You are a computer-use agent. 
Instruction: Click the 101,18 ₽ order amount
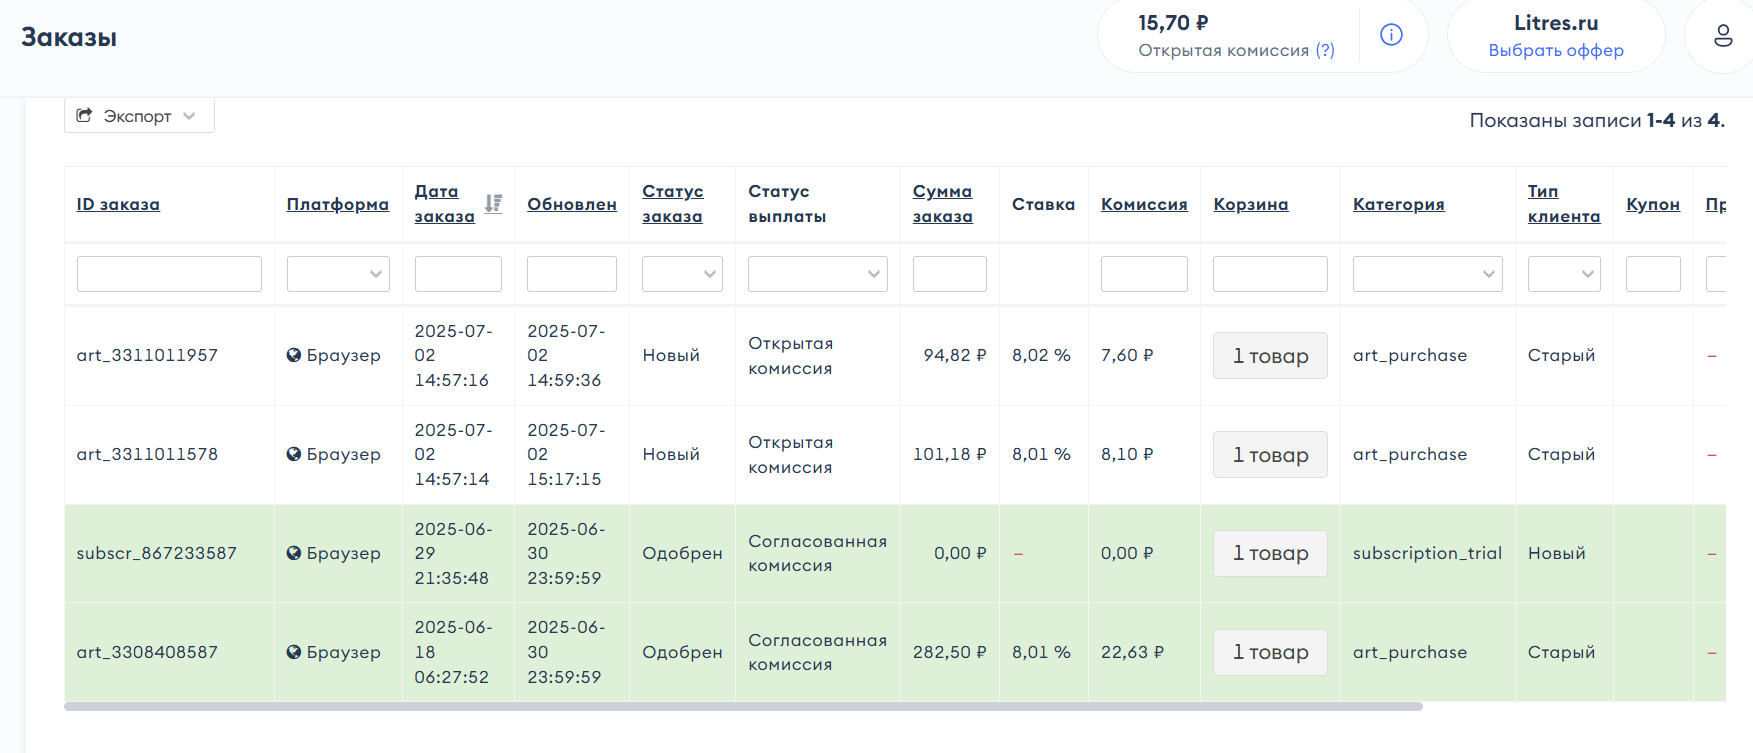pyautogui.click(x=950, y=454)
